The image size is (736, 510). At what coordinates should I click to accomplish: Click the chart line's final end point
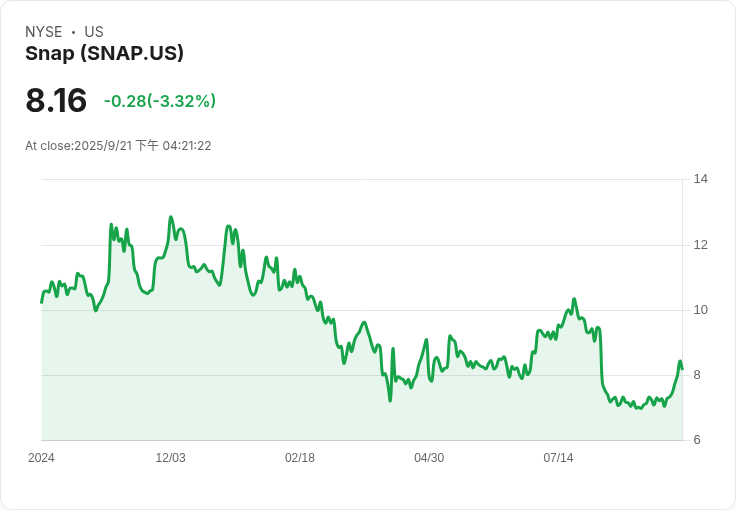click(682, 369)
